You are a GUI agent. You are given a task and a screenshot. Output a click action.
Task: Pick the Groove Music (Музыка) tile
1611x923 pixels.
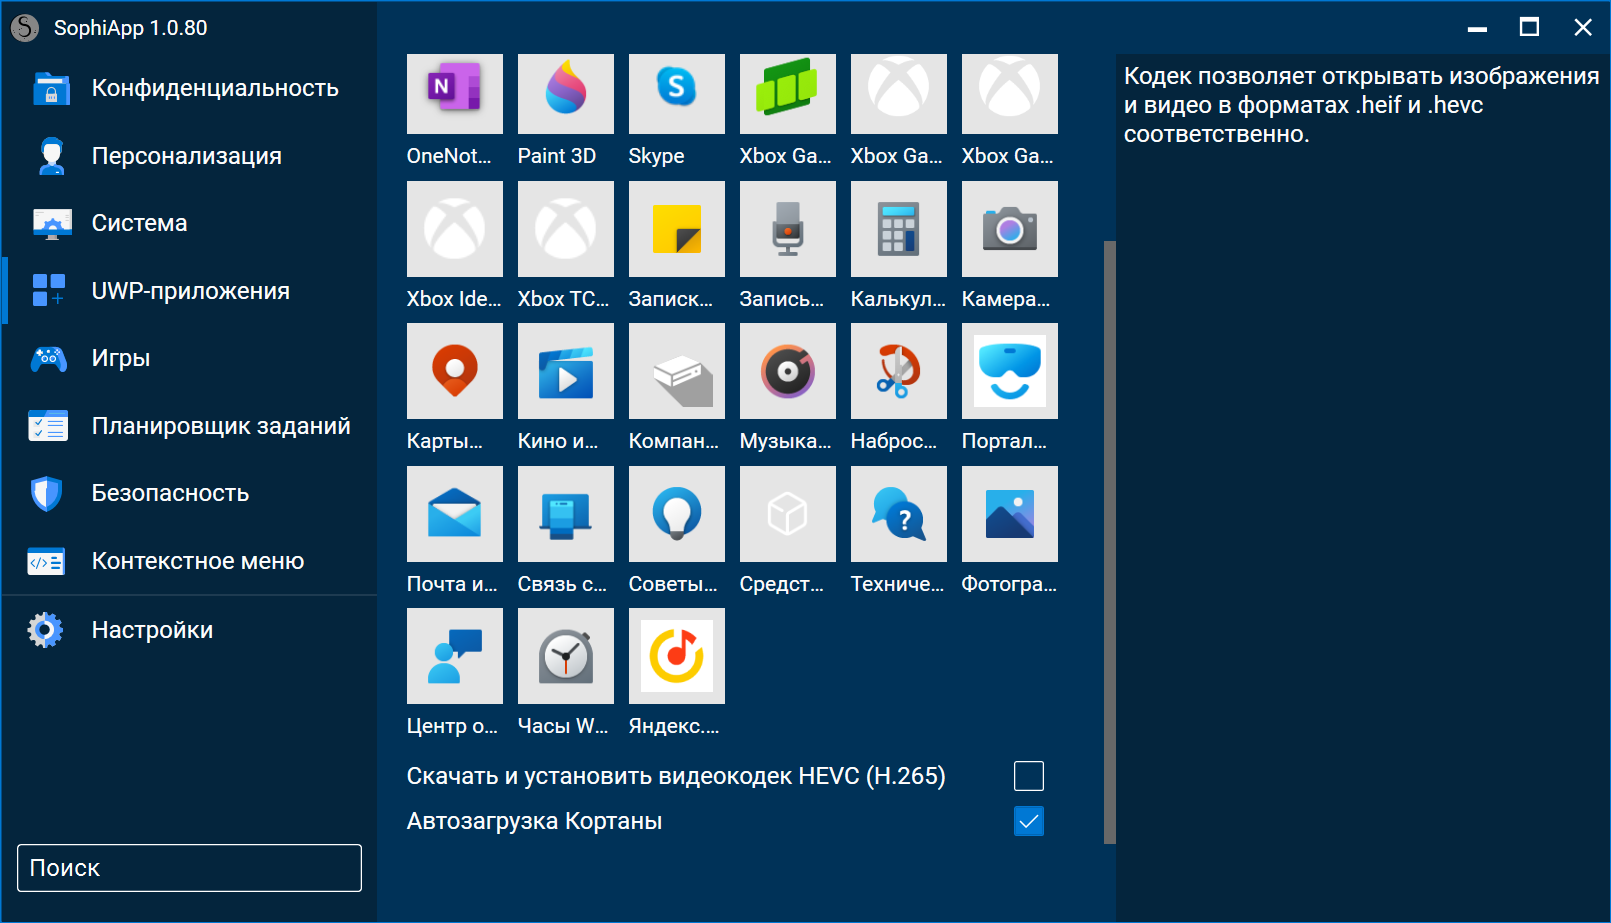coord(787,371)
